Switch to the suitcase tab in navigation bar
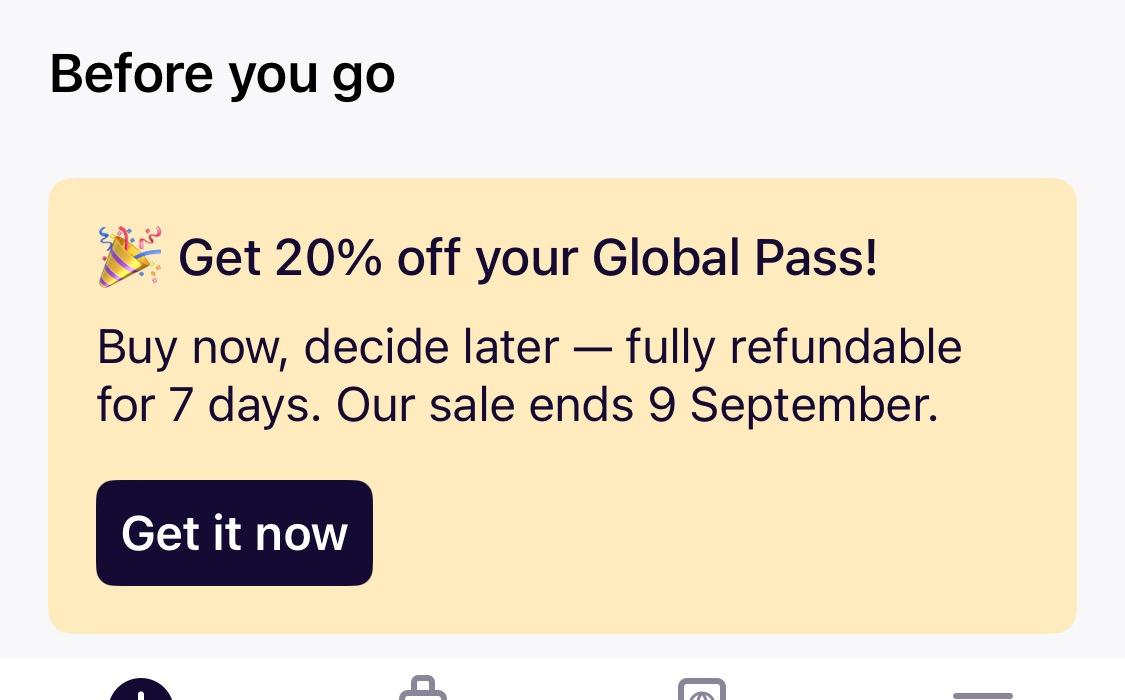The height and width of the screenshot is (700, 1125). pos(423,688)
